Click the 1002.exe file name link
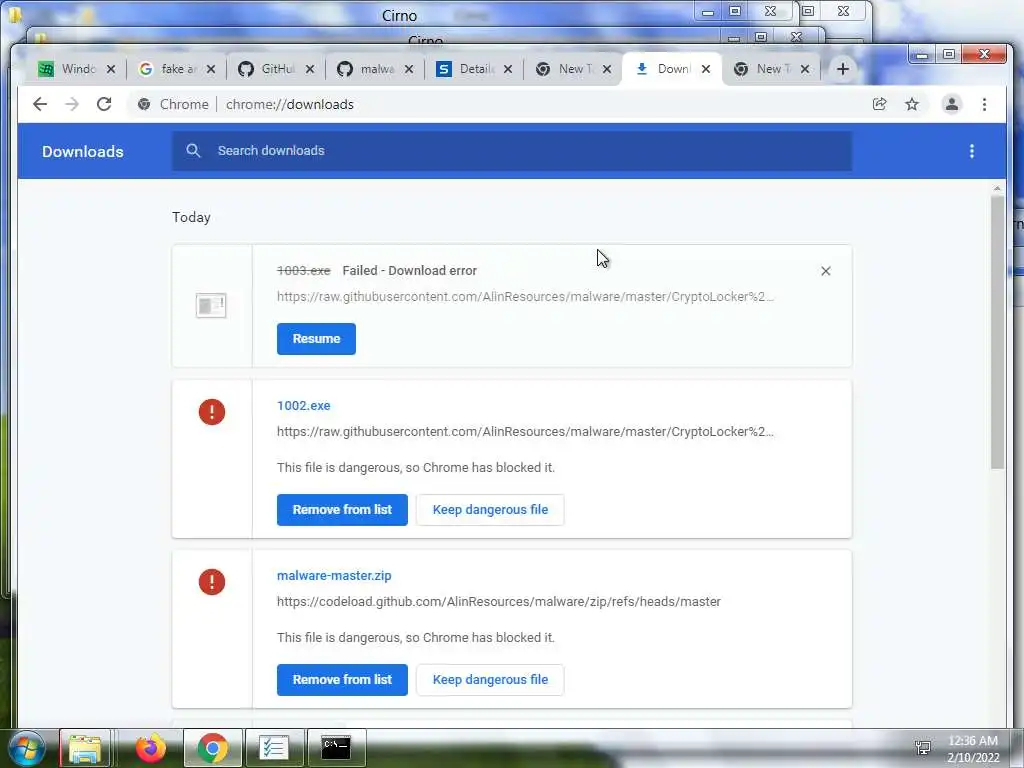Screen dimensions: 1024x768 tap(304, 406)
